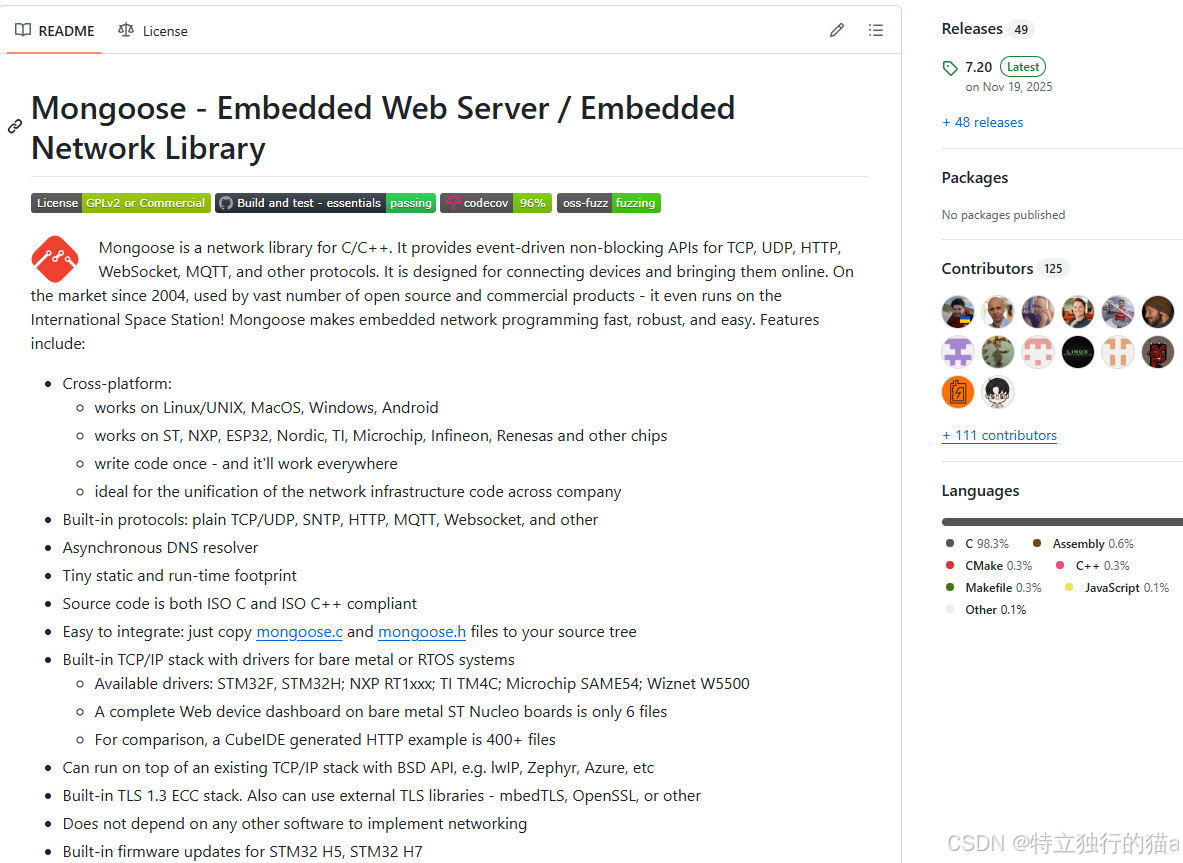Select the JavaScript 0.1% language entry
The width and height of the screenshot is (1183, 863).
(1117, 588)
